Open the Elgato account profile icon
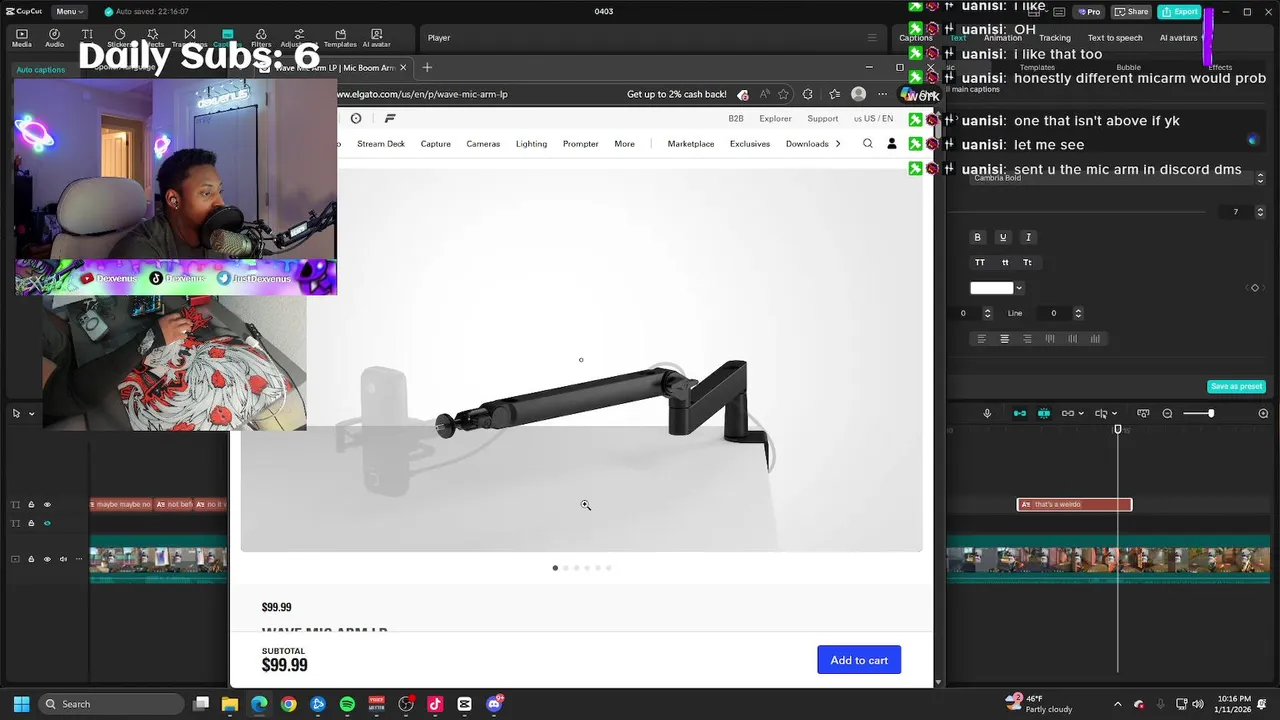Viewport: 1280px width, 720px height. (x=892, y=144)
